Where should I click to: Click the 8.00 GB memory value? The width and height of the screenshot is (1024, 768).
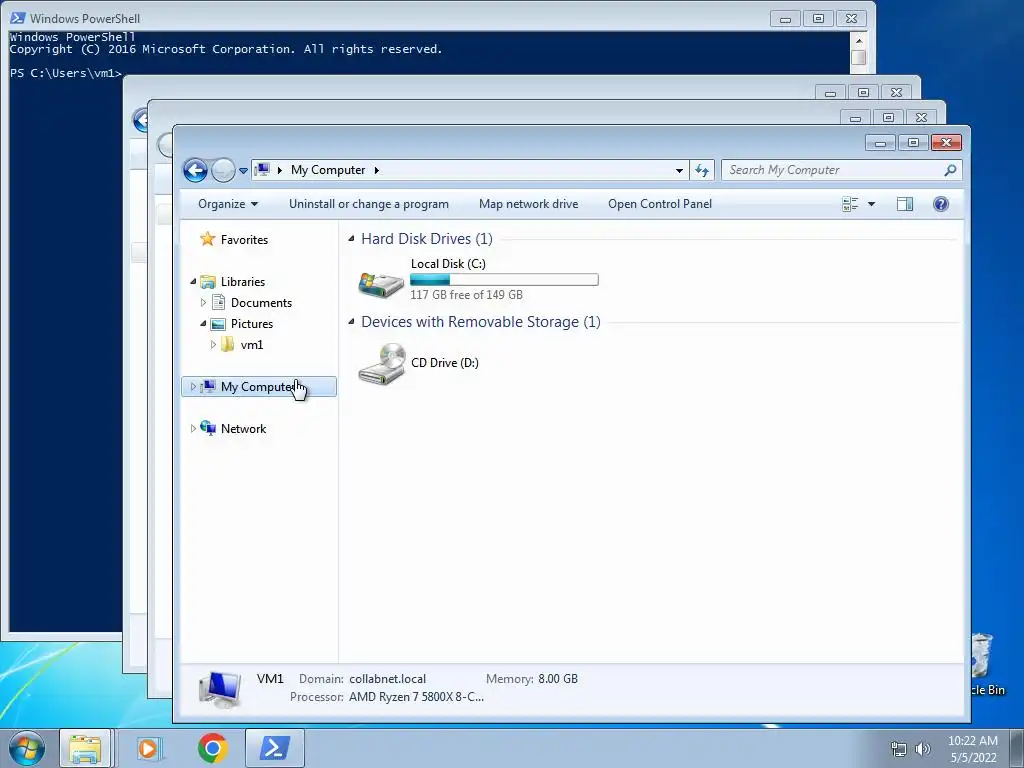[558, 679]
